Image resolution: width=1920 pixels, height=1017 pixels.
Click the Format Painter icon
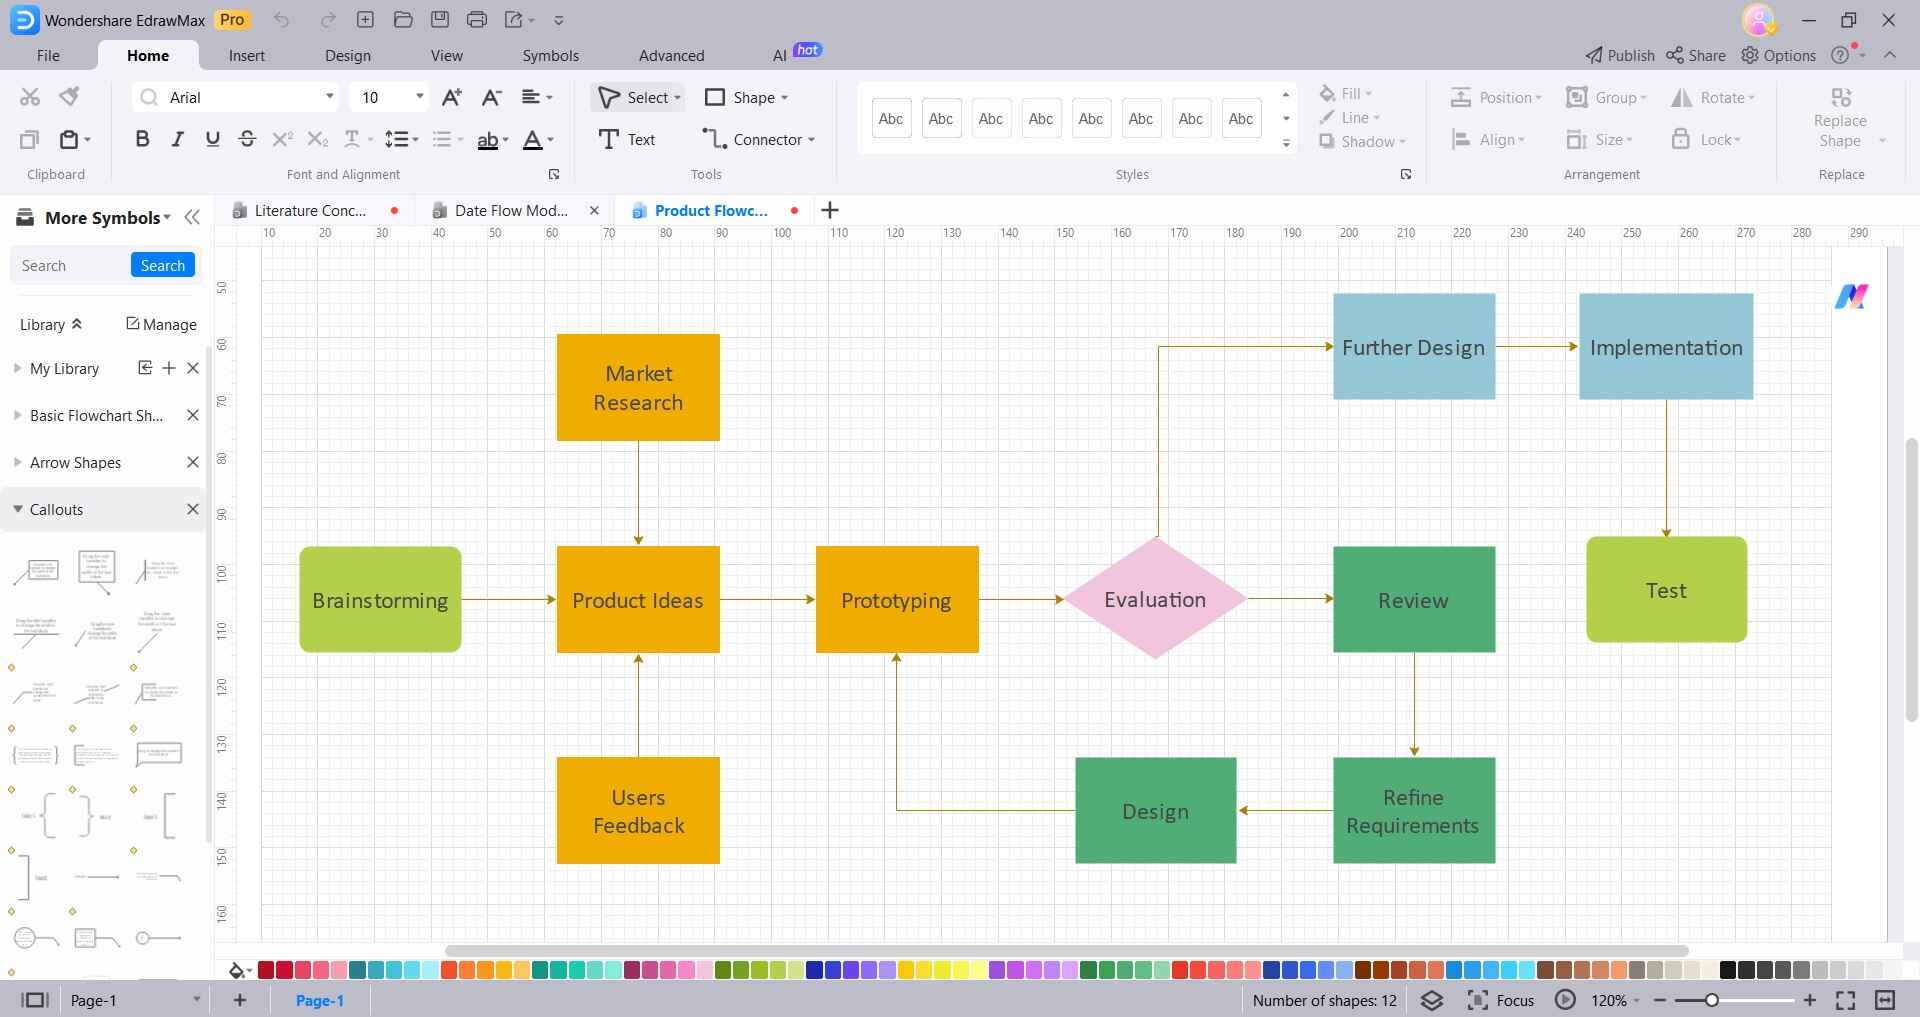pos(69,97)
